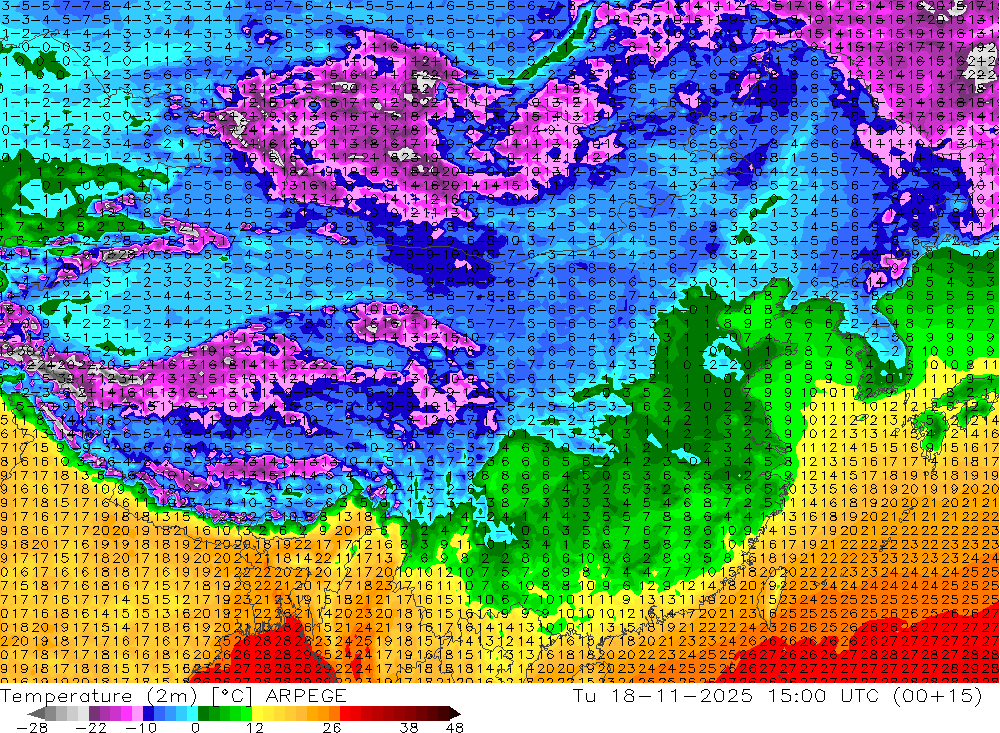Click the '(00+15)' forecast run label
Image resolution: width=1000 pixels, height=733 pixels.
click(938, 696)
